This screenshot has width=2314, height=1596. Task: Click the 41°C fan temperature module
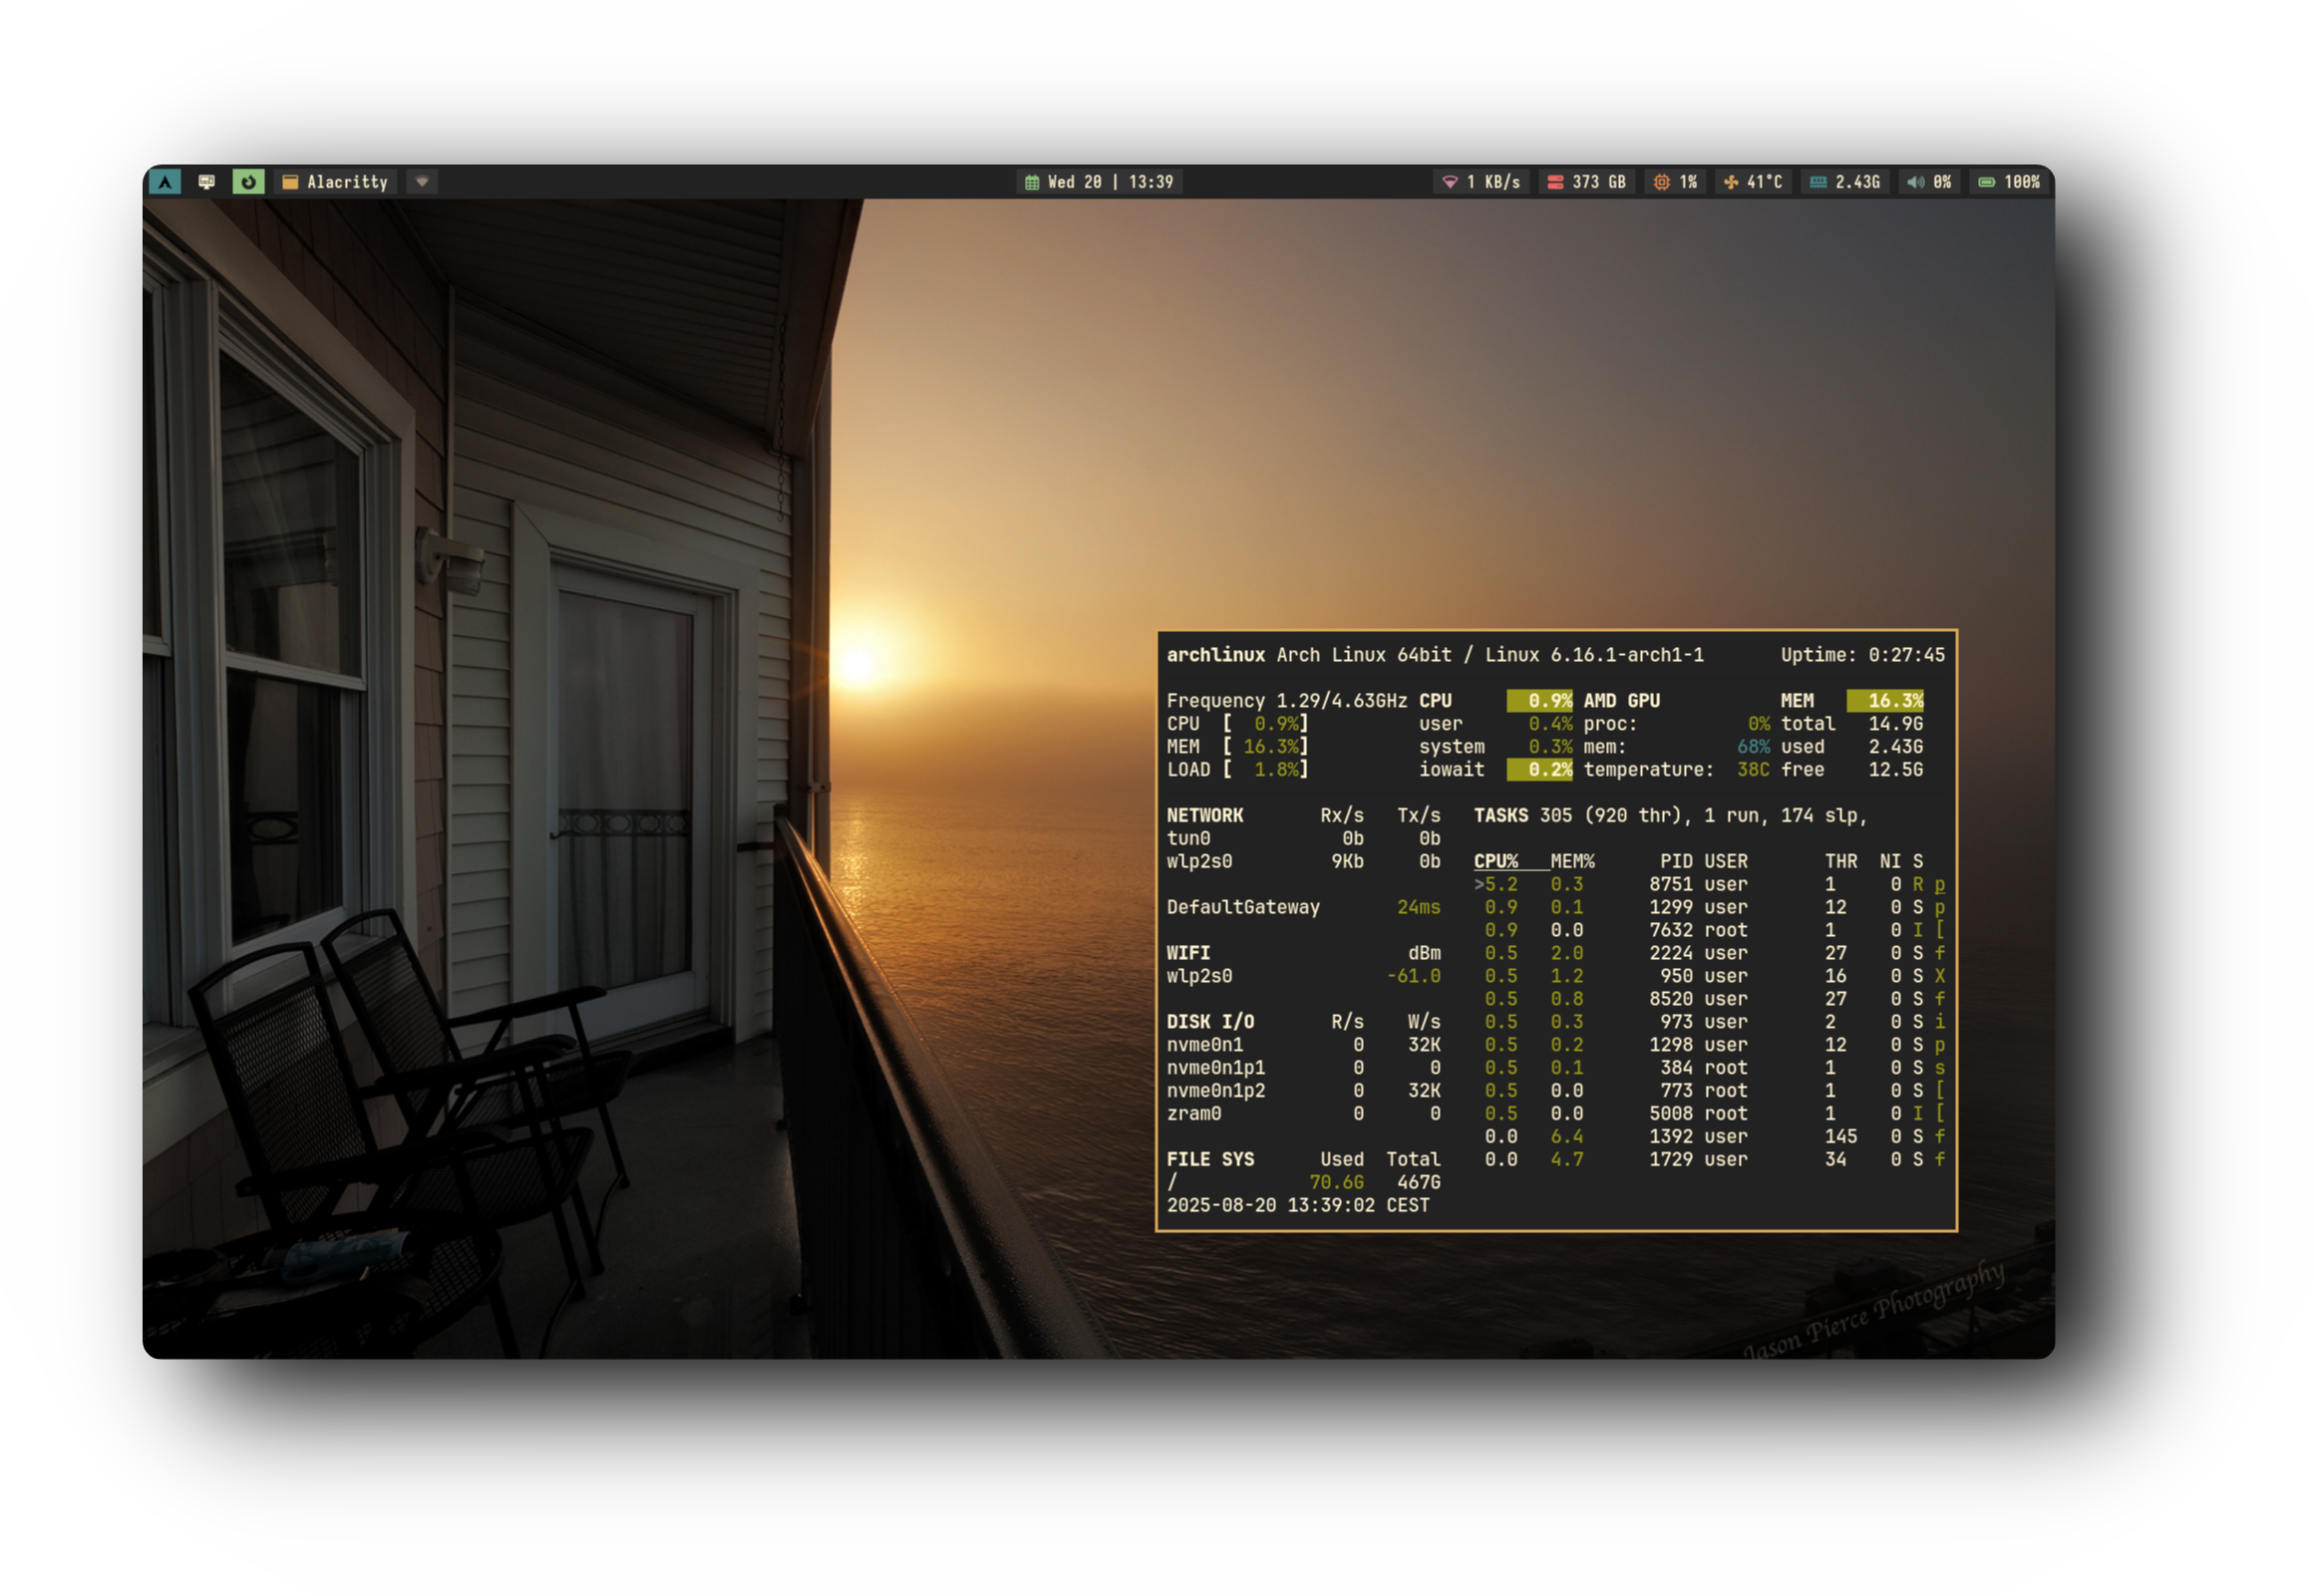coord(1753,182)
